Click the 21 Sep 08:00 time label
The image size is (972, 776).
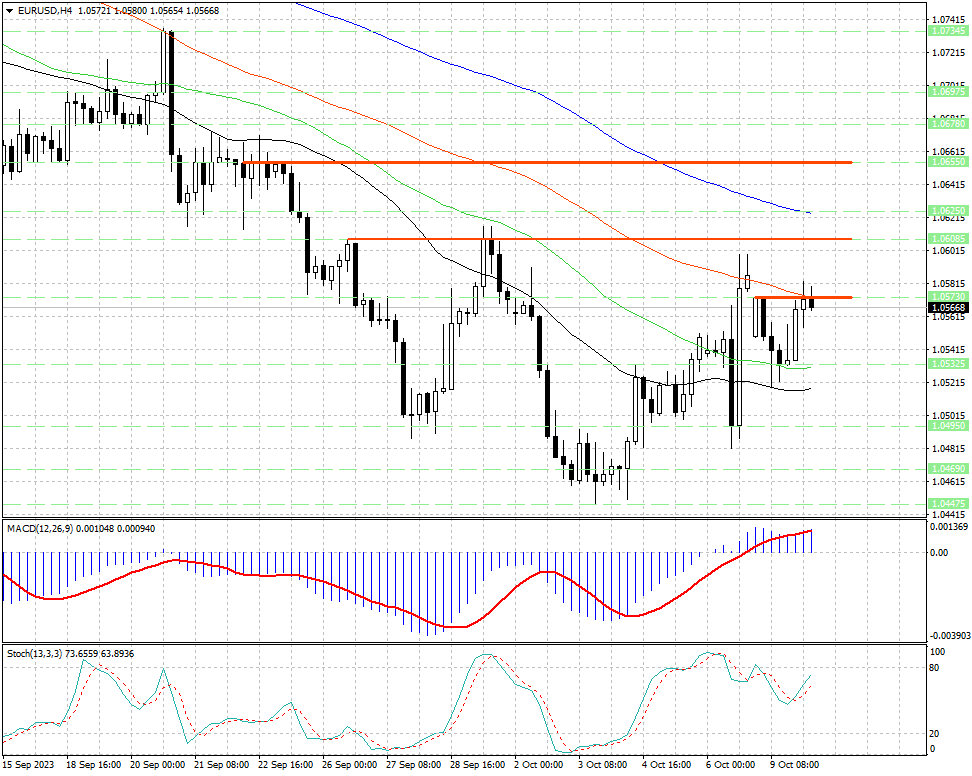[221, 764]
